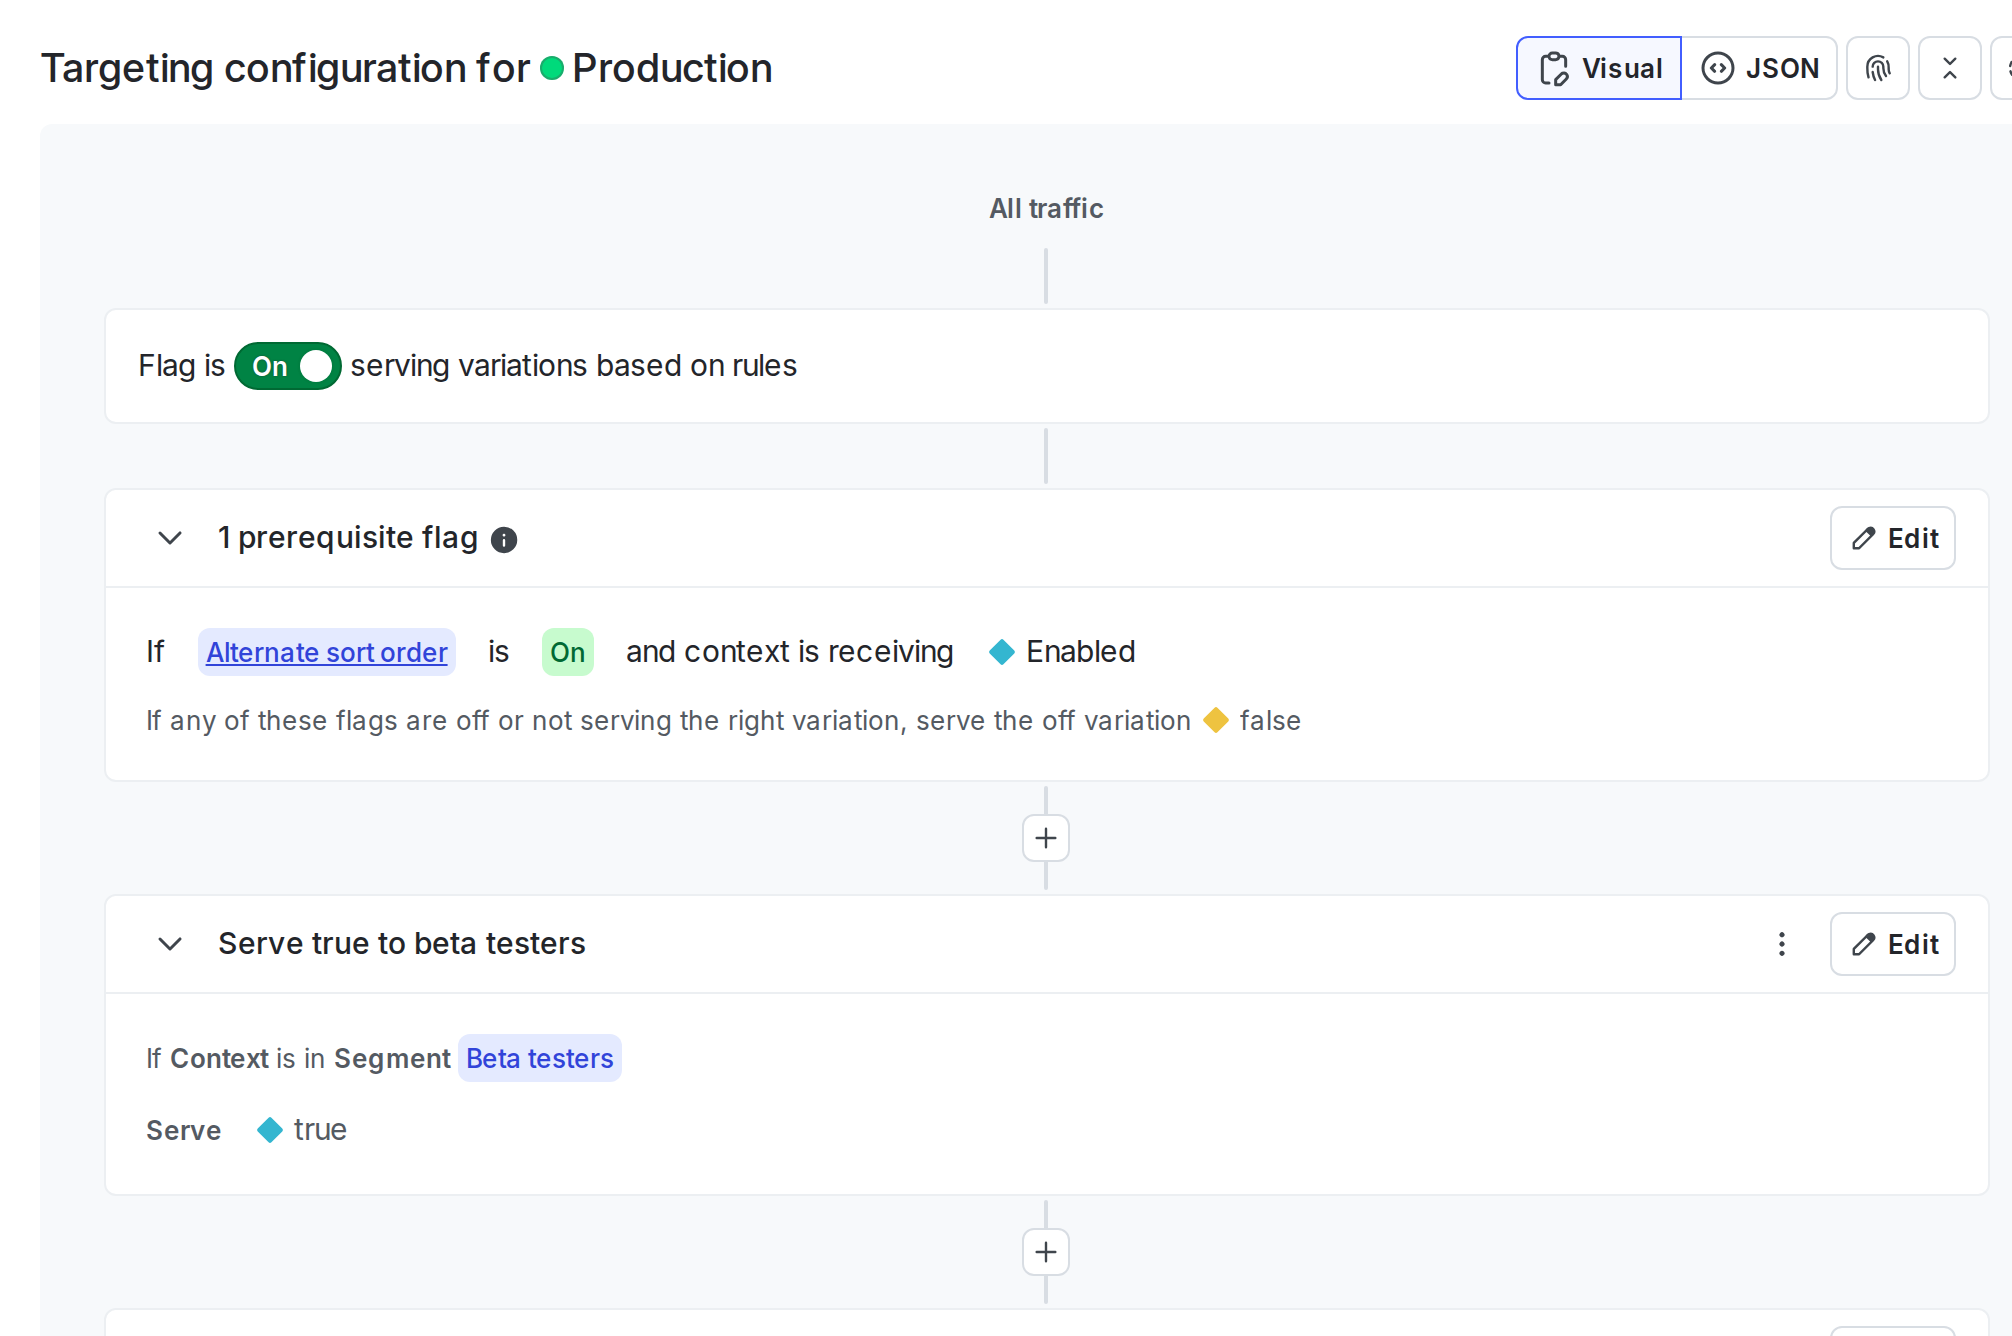The width and height of the screenshot is (2012, 1336).
Task: Click the plus button above beta testers rule
Action: pos(1045,838)
